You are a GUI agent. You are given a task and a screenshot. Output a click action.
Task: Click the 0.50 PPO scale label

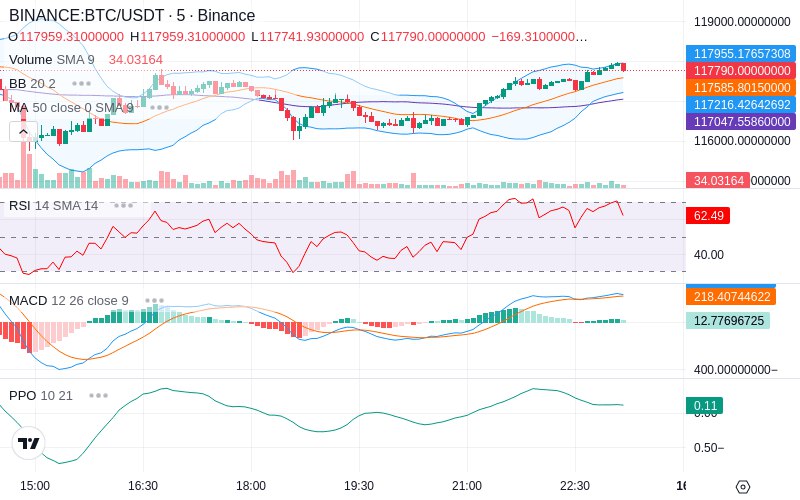tap(708, 447)
